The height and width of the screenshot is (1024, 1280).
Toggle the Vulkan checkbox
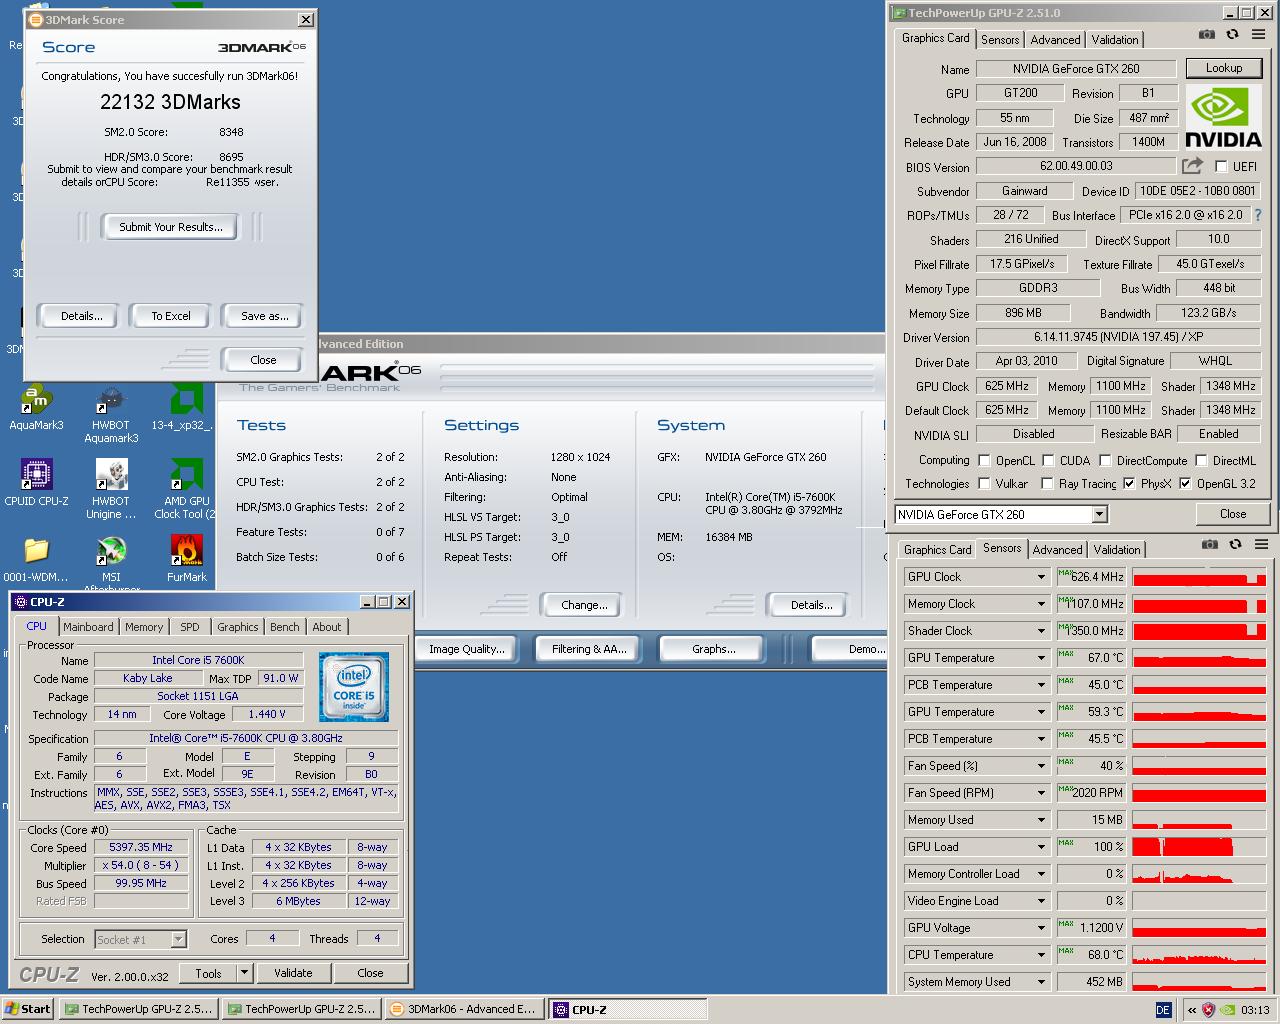click(984, 484)
